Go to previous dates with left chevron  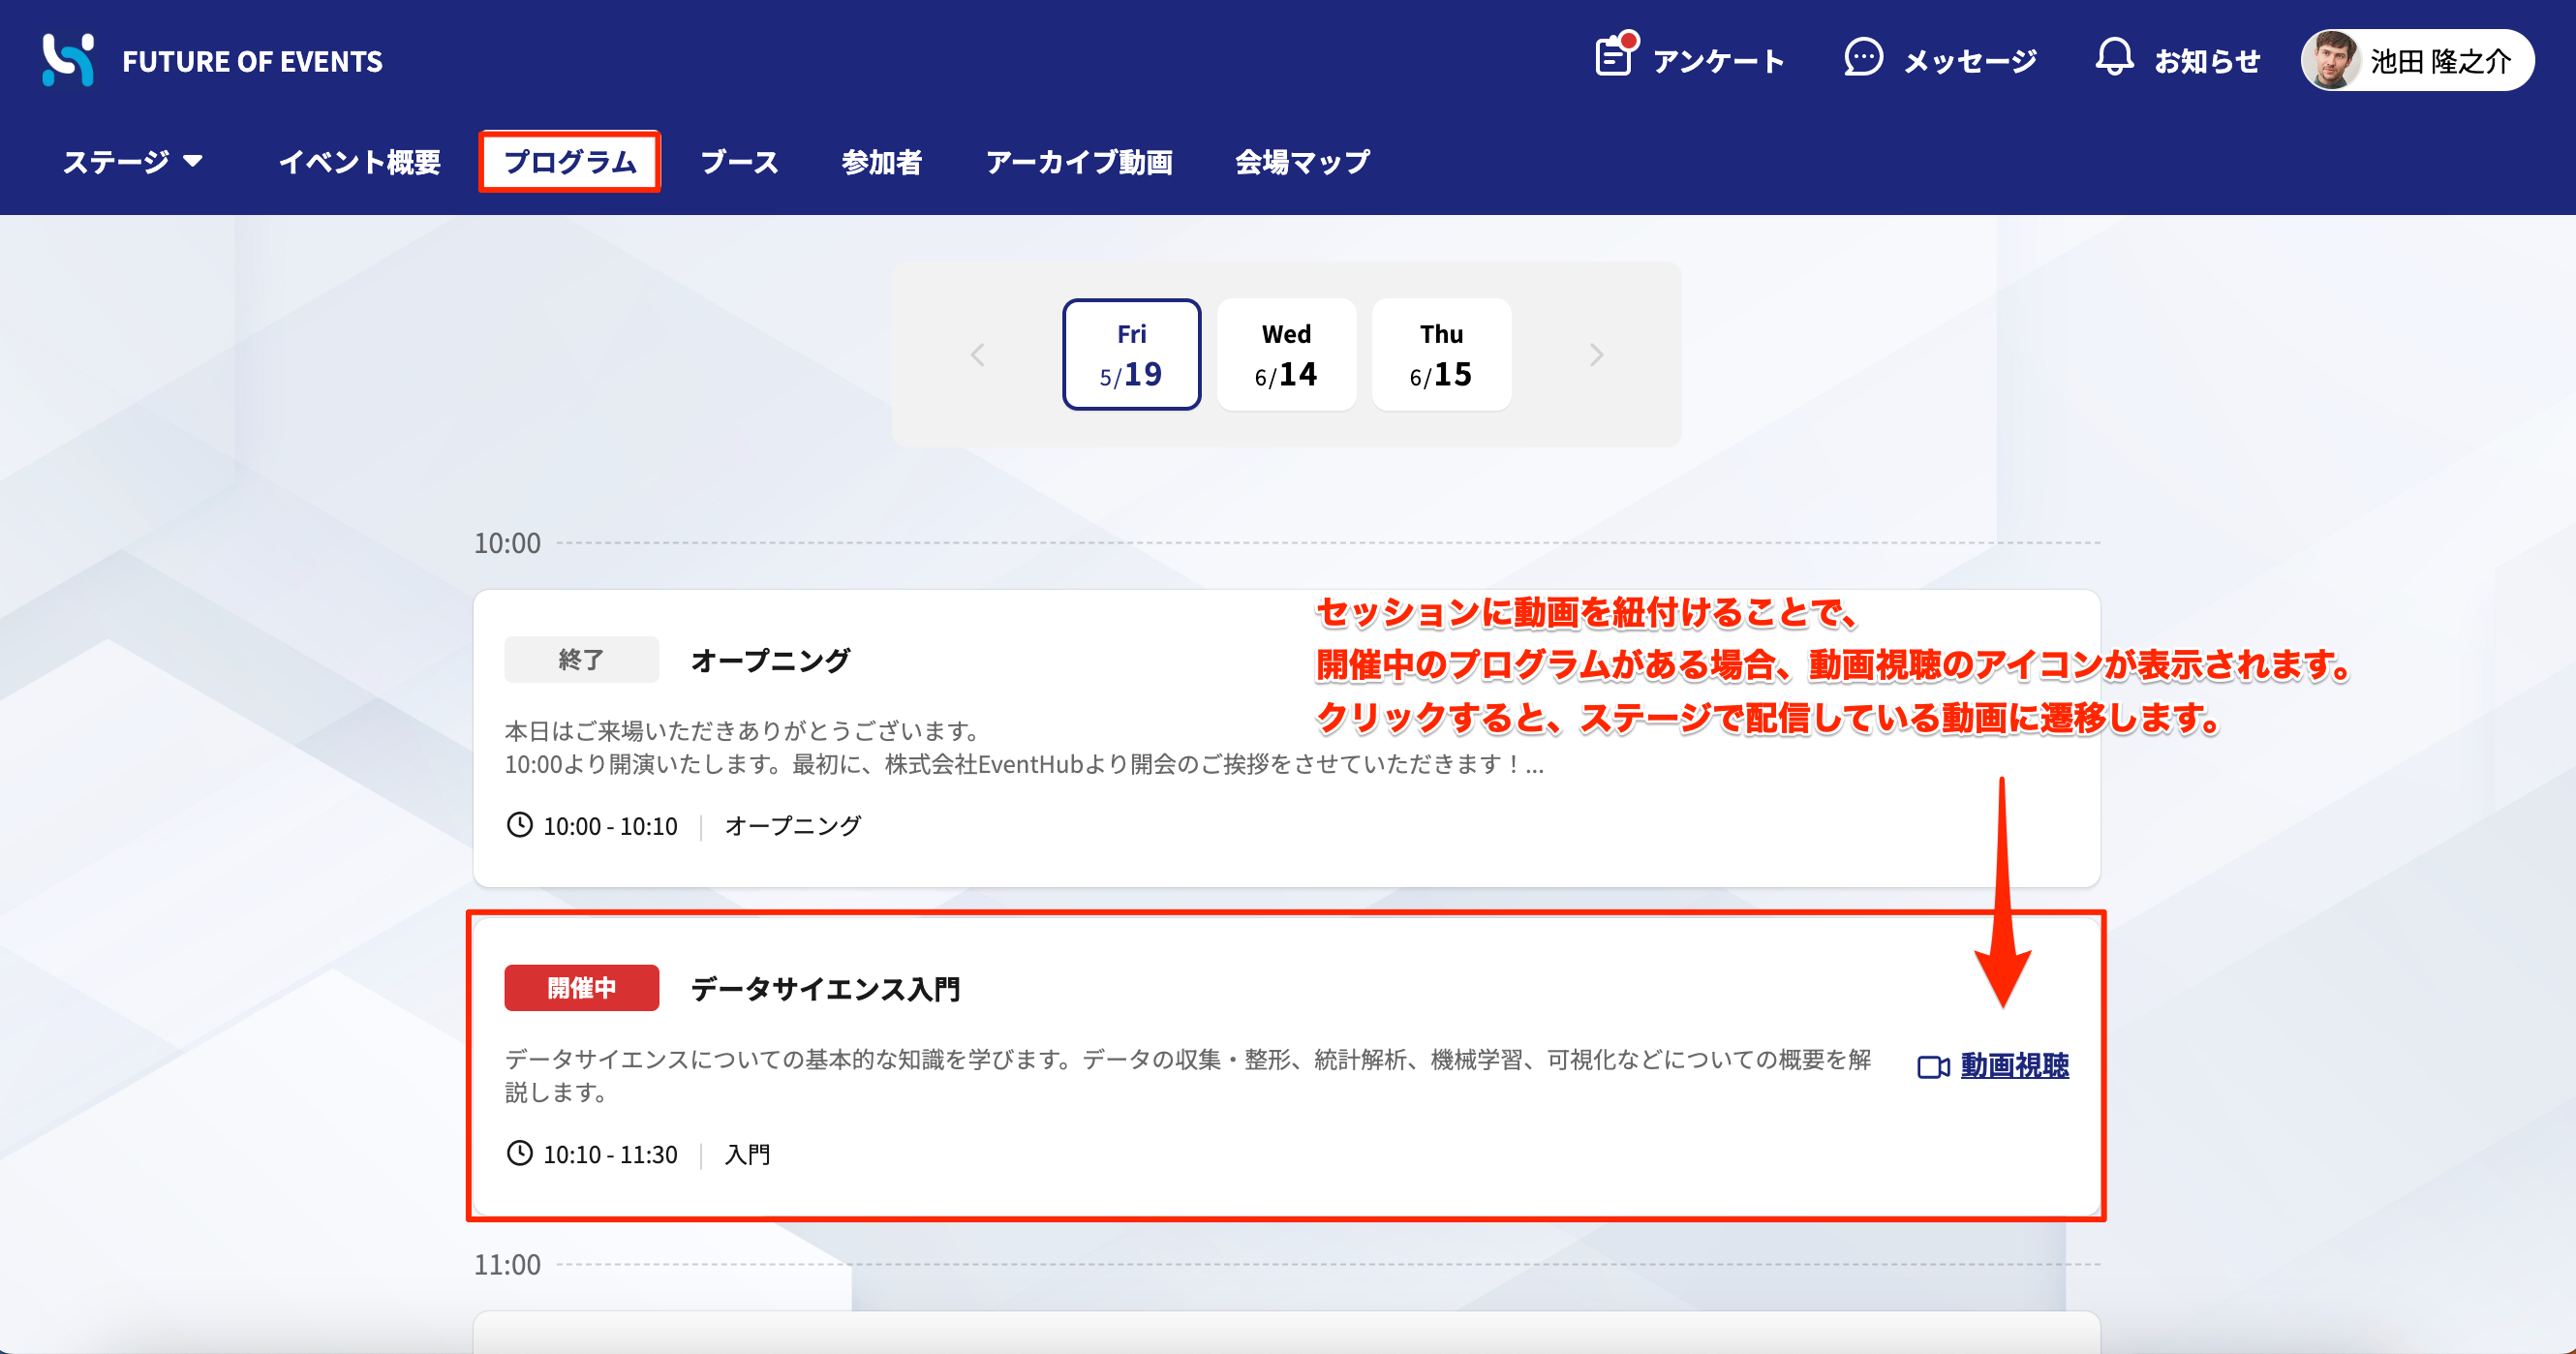point(977,355)
